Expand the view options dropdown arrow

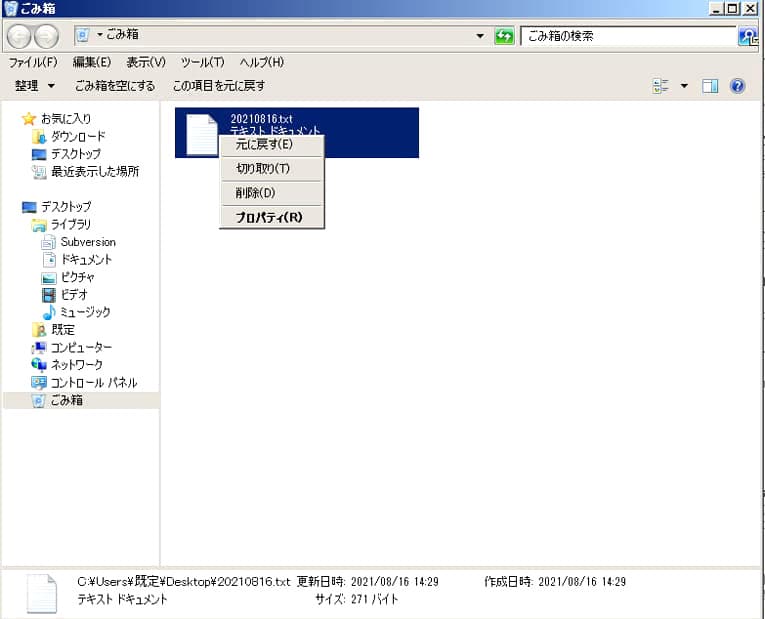pos(685,86)
